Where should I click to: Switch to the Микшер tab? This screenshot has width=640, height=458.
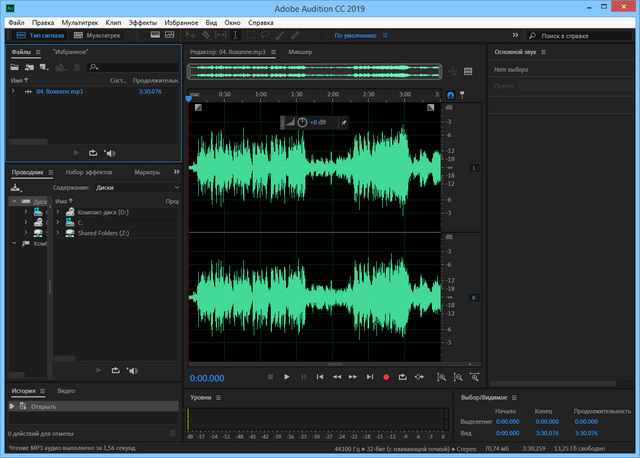(x=300, y=50)
